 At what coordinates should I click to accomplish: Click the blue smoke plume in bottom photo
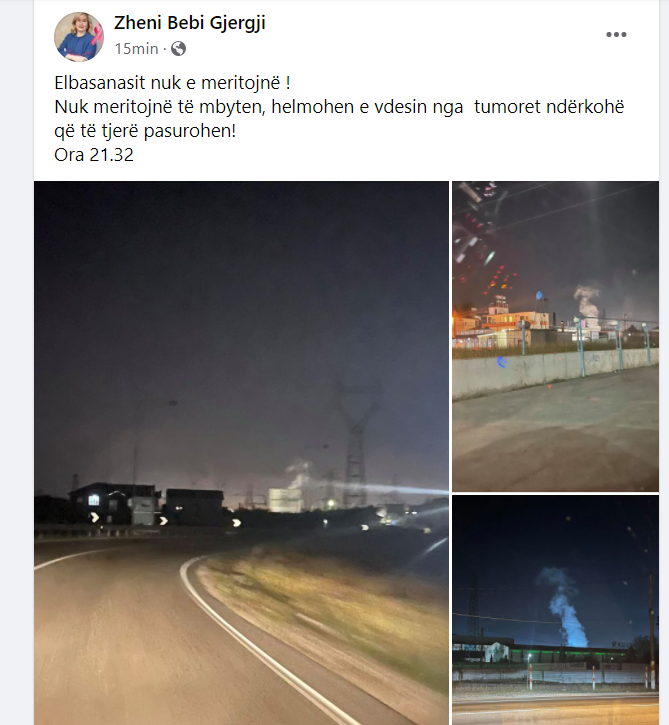pos(563,607)
